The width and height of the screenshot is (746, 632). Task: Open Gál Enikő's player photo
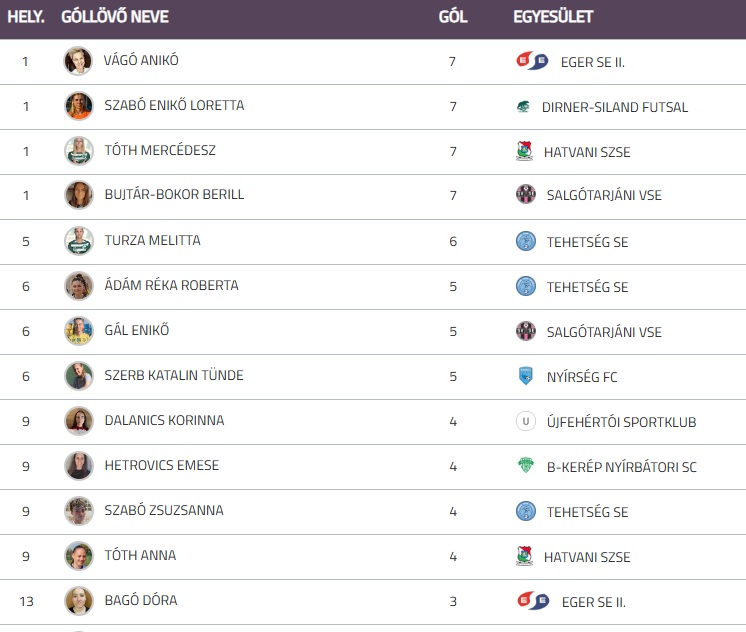coord(78,331)
